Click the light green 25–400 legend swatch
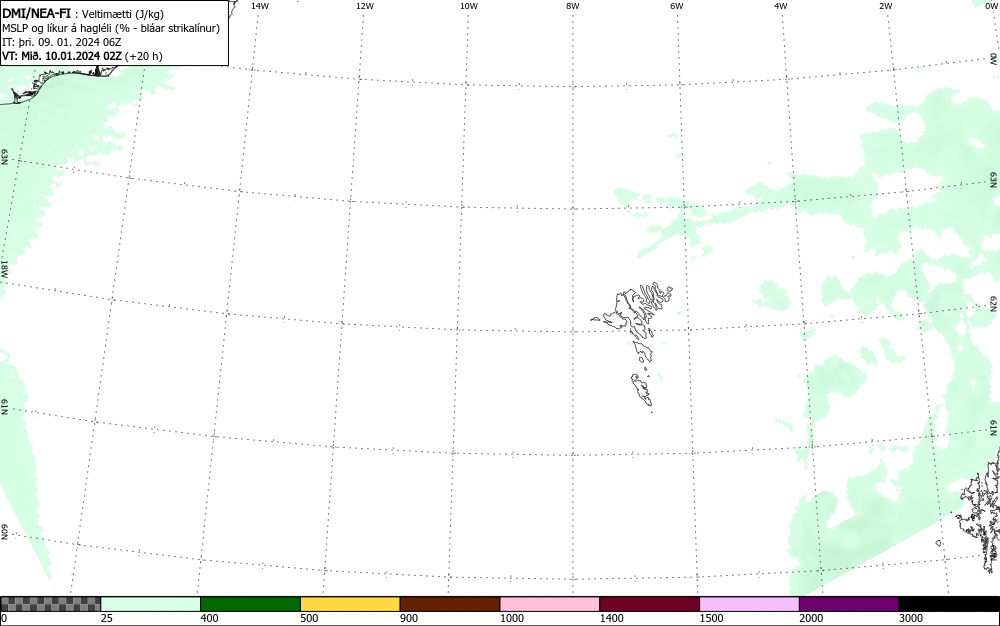1000x626 pixels. [x=151, y=604]
